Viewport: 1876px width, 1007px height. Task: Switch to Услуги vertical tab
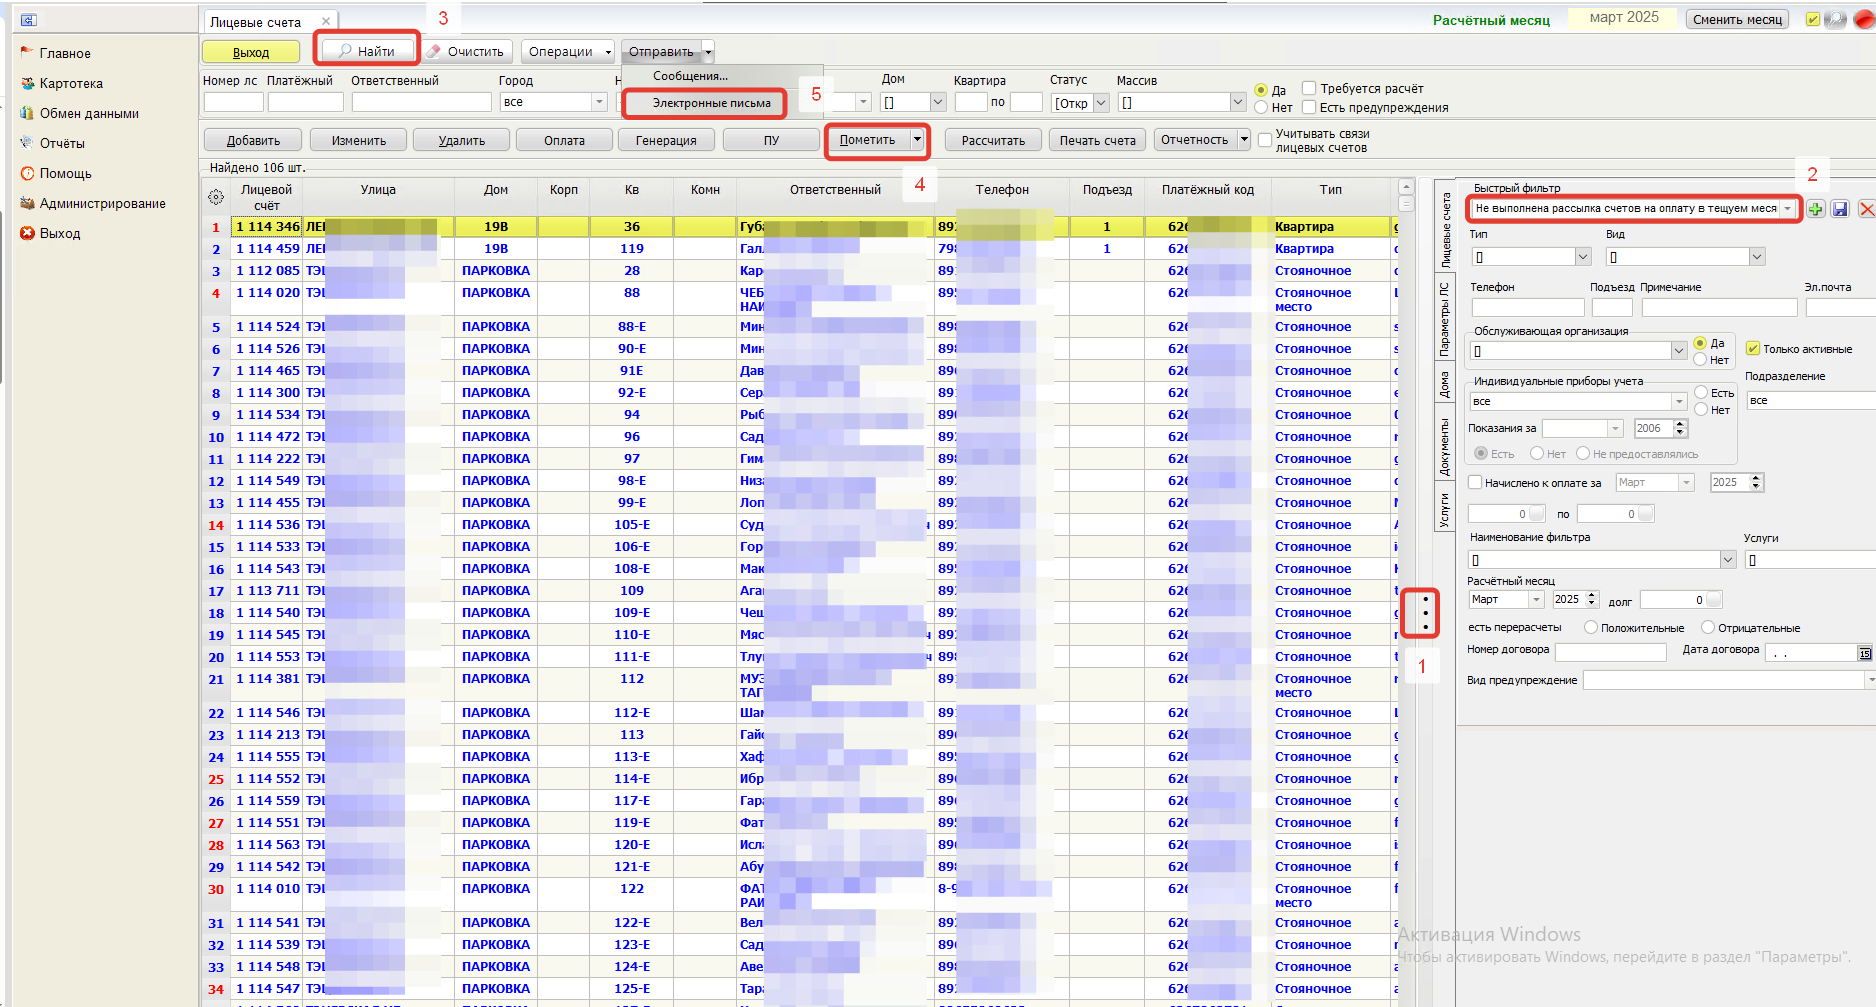pyautogui.click(x=1444, y=509)
